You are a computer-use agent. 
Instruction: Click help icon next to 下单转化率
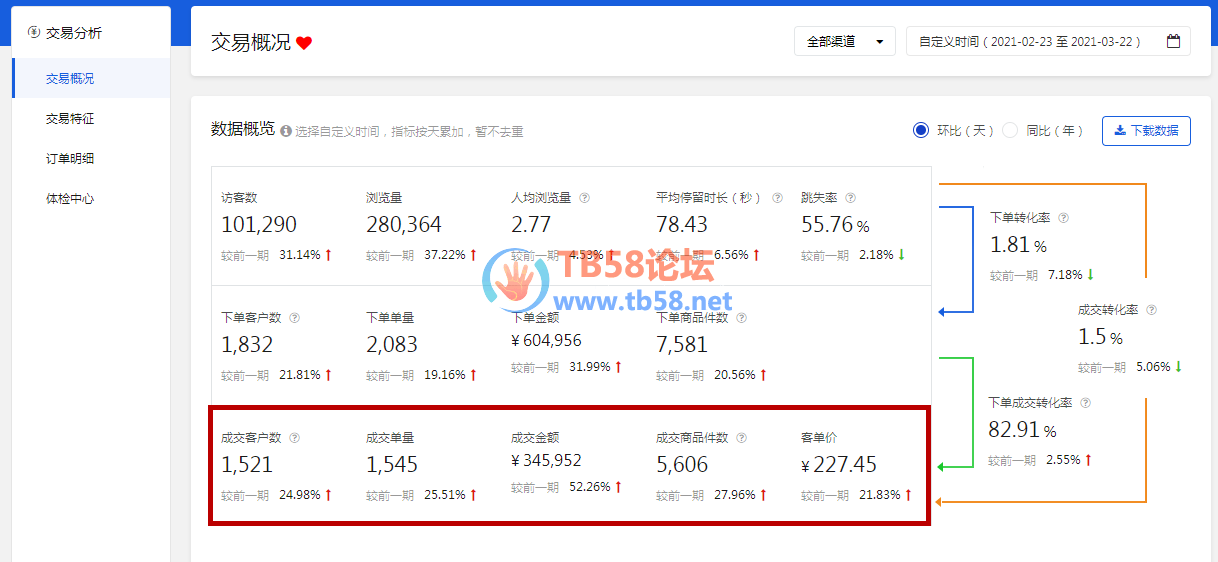coord(1063,217)
